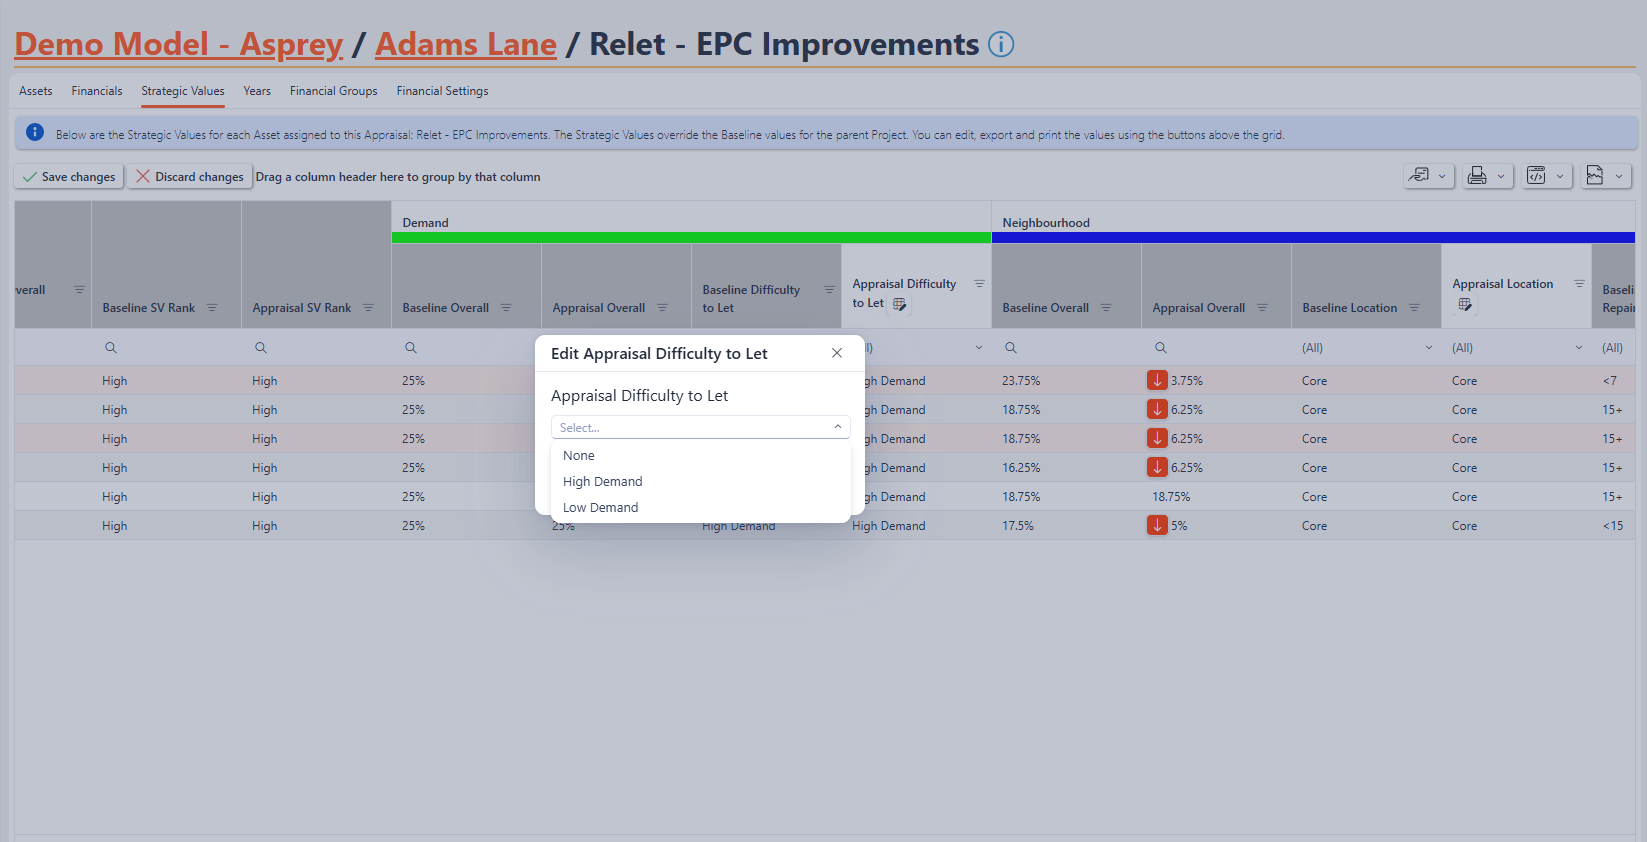Click the code window export icon
The height and width of the screenshot is (842, 1647).
1536,176
